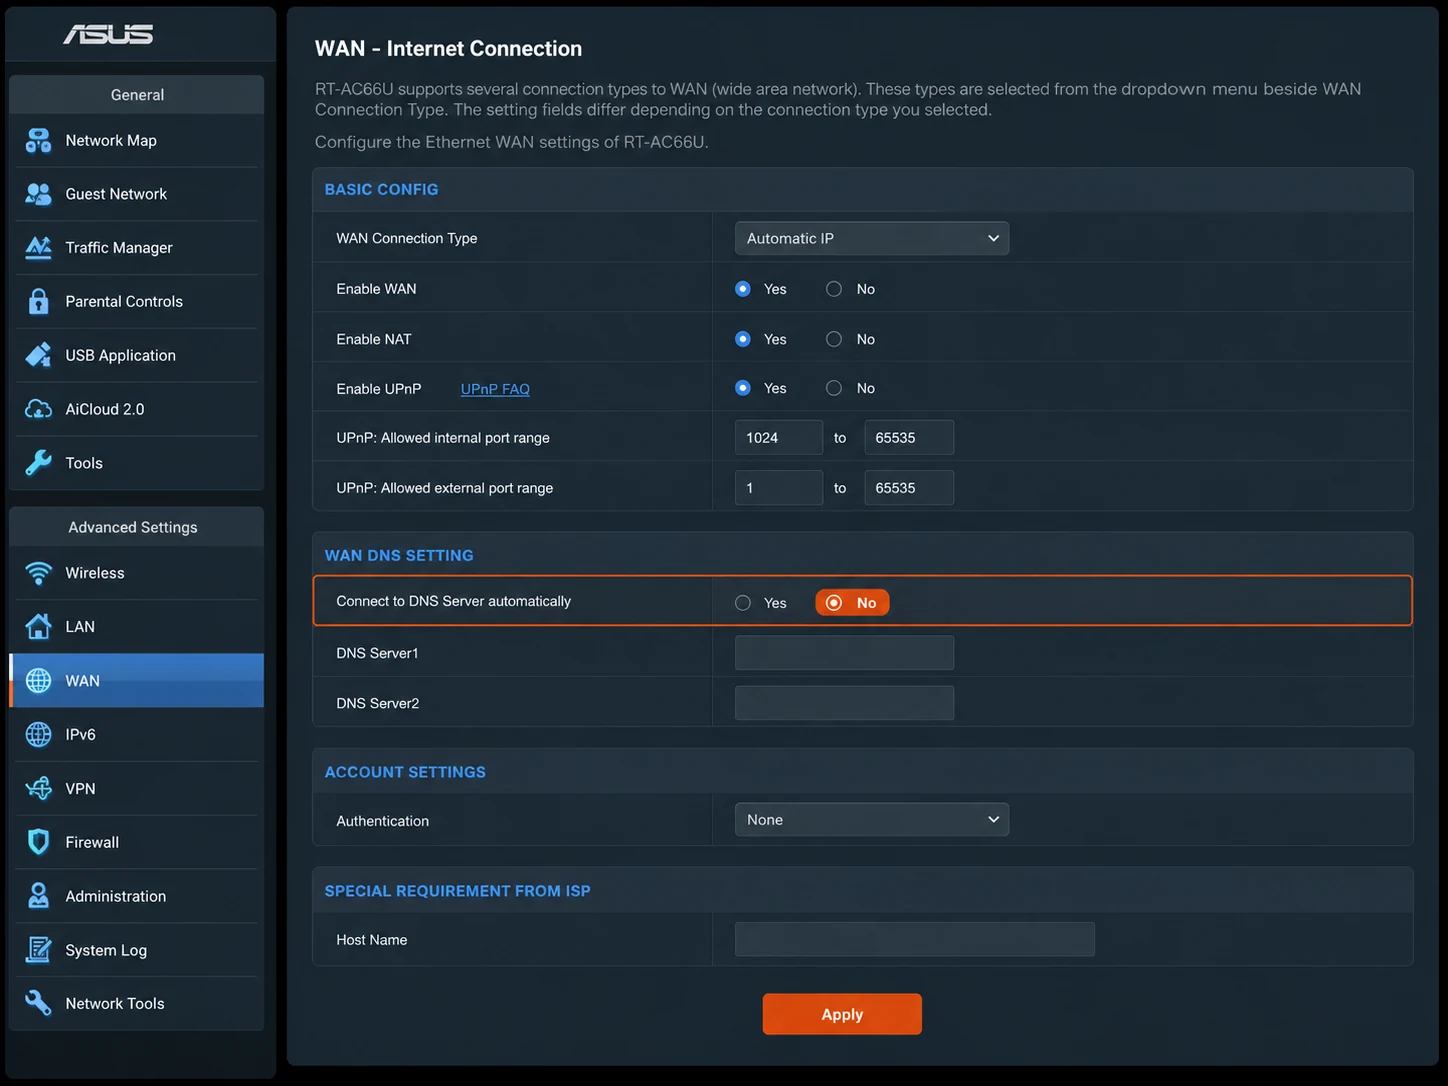Image resolution: width=1448 pixels, height=1086 pixels.
Task: Click the BASIC CONFIG section heading
Action: 381,190
